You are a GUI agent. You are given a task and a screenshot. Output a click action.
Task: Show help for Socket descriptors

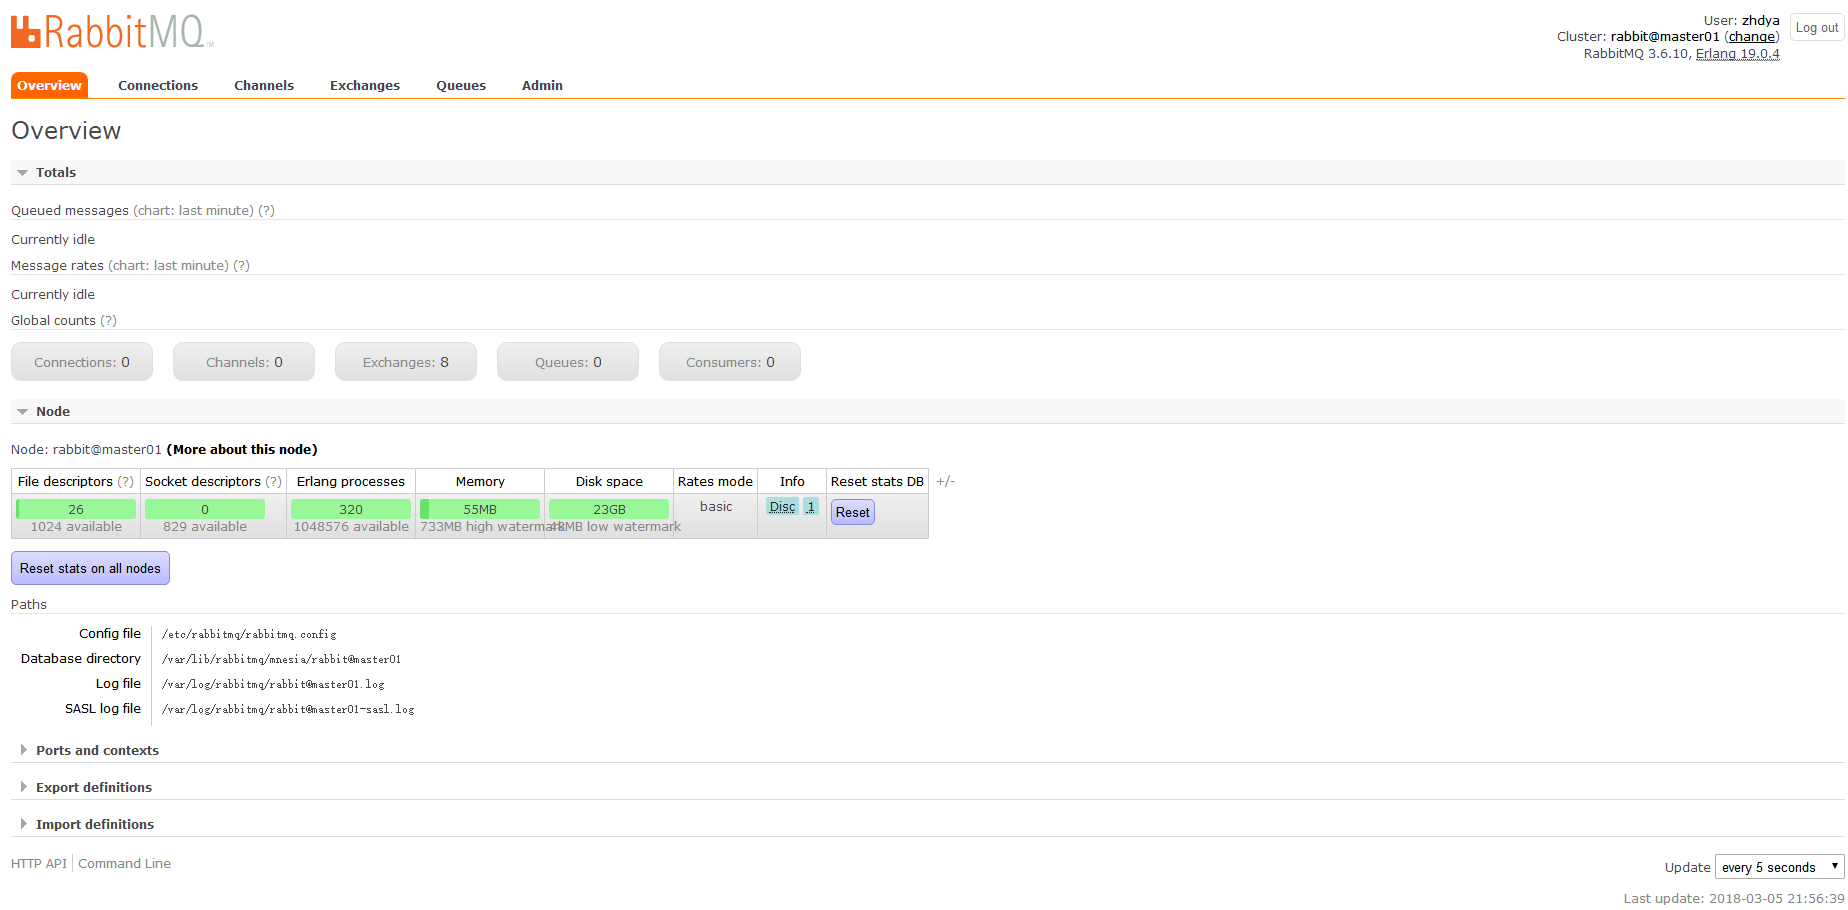tap(273, 482)
